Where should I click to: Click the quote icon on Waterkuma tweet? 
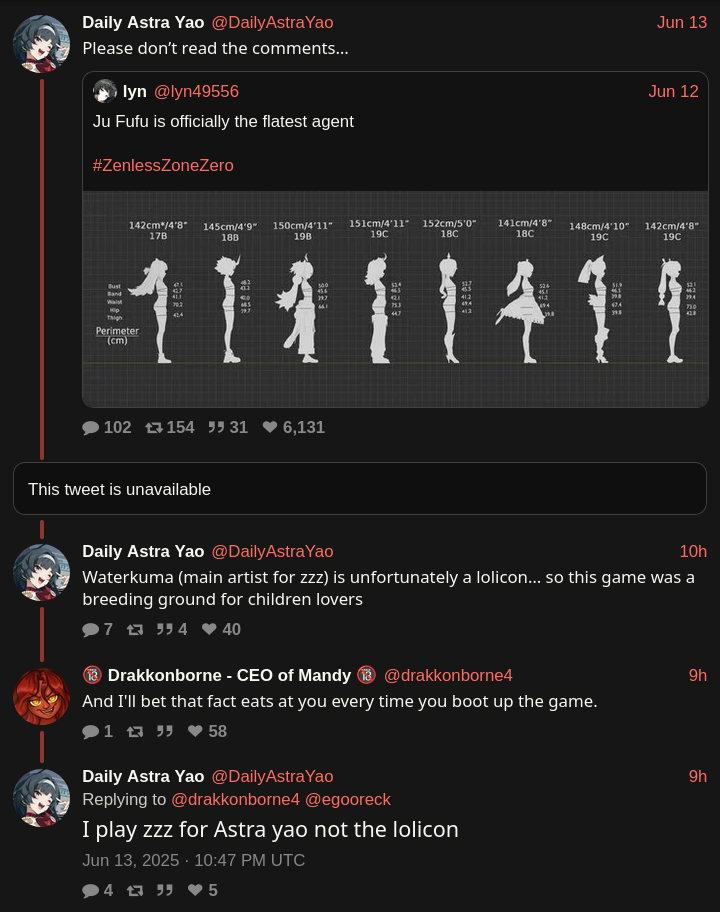(x=164, y=630)
